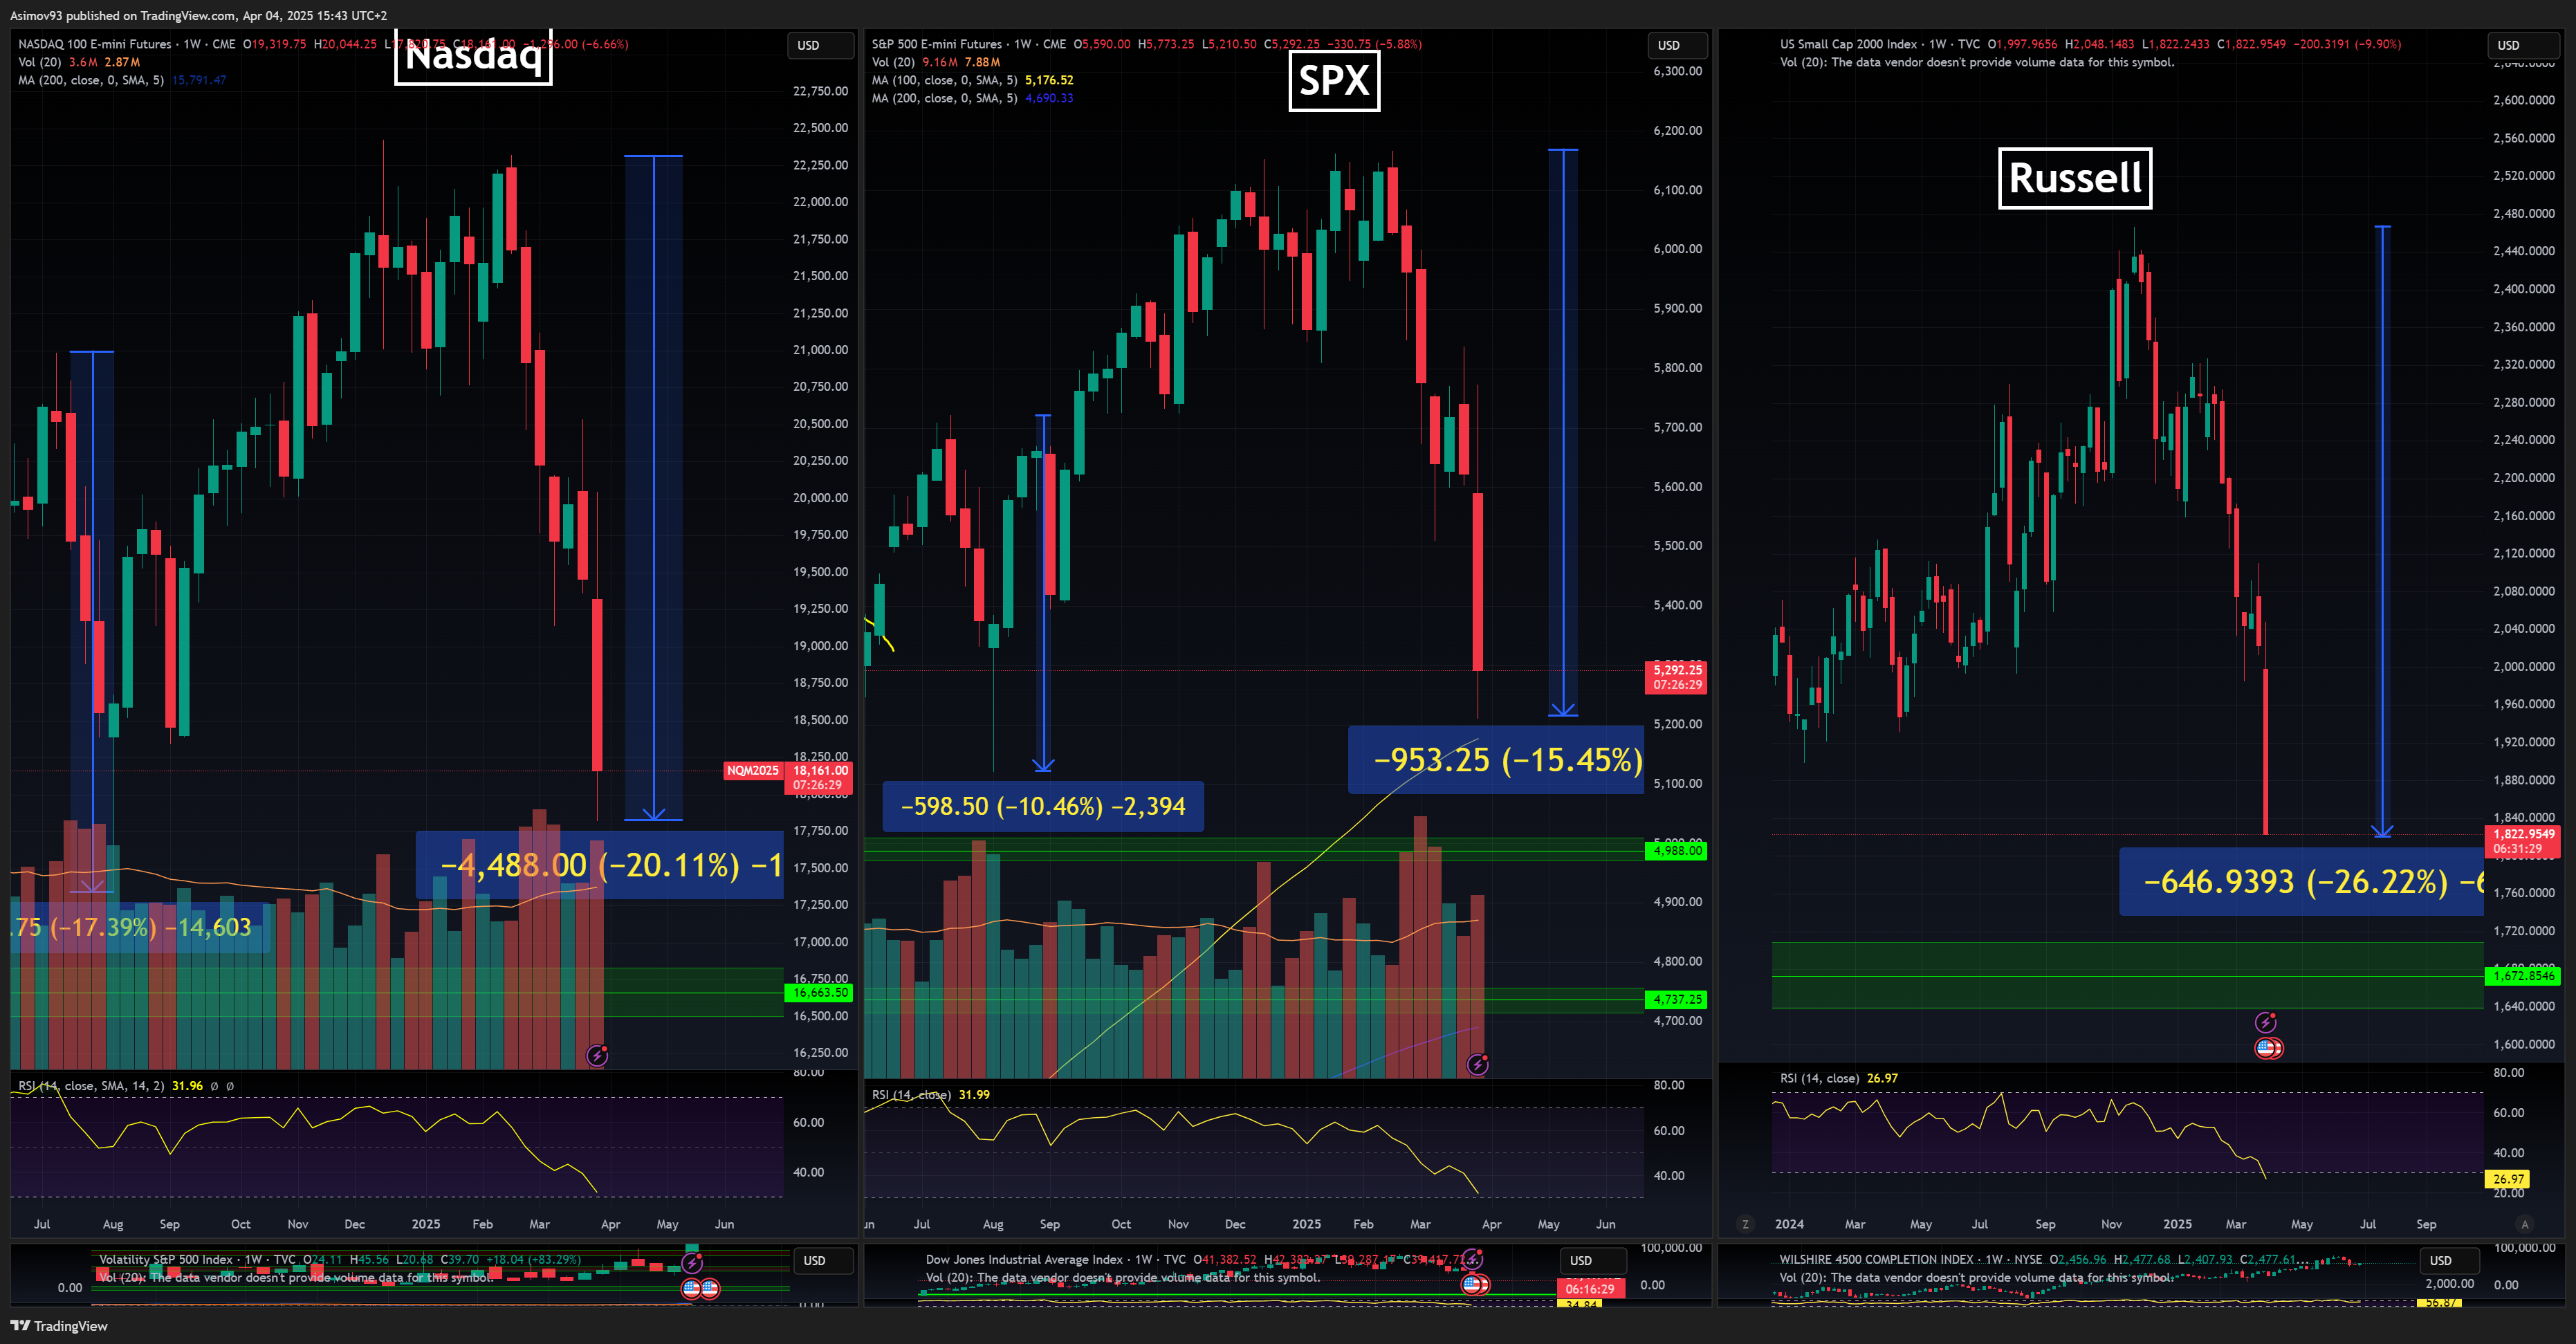Screen dimensions: 2576x1344
Task: Click the lightning event icon on SPX chart
Action: (1478, 1064)
